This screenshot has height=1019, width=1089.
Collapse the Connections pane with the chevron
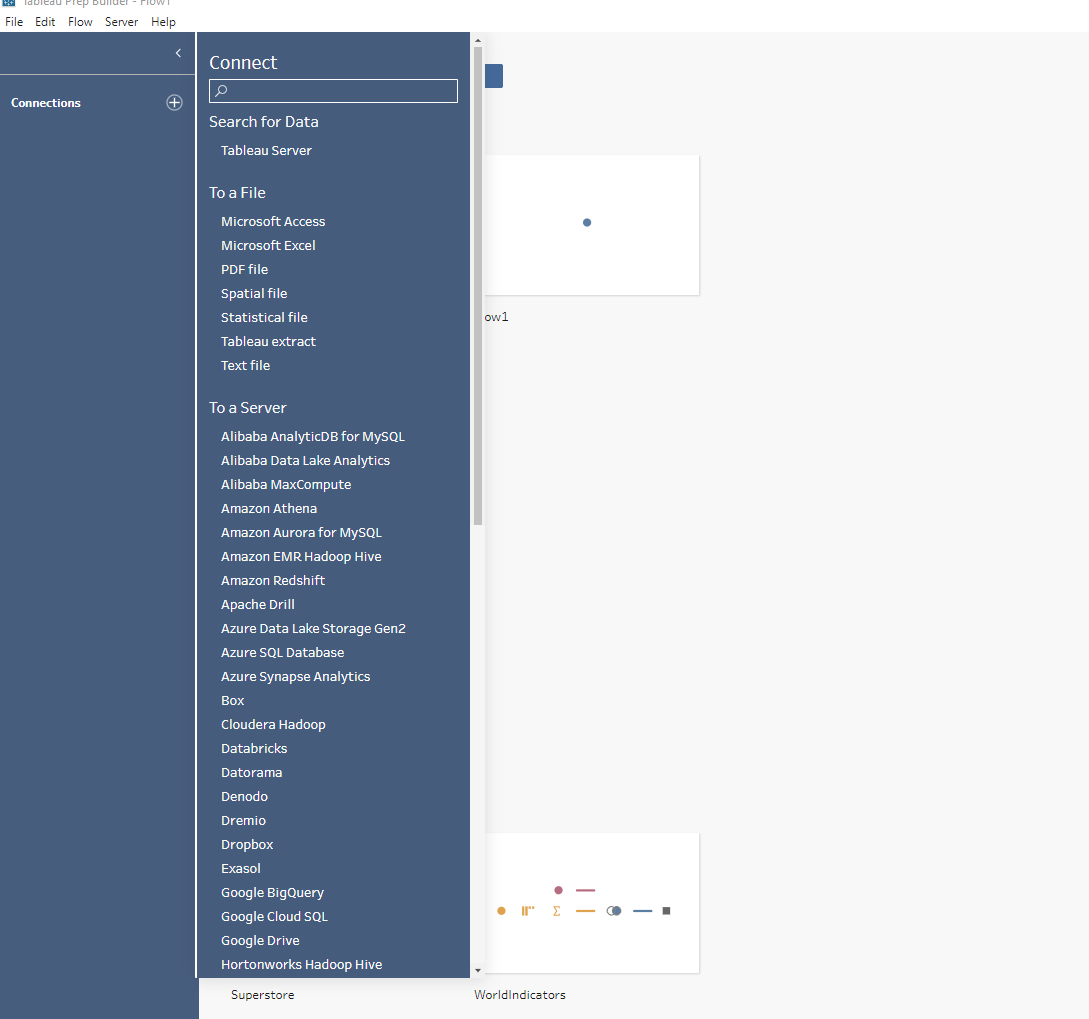tap(178, 53)
